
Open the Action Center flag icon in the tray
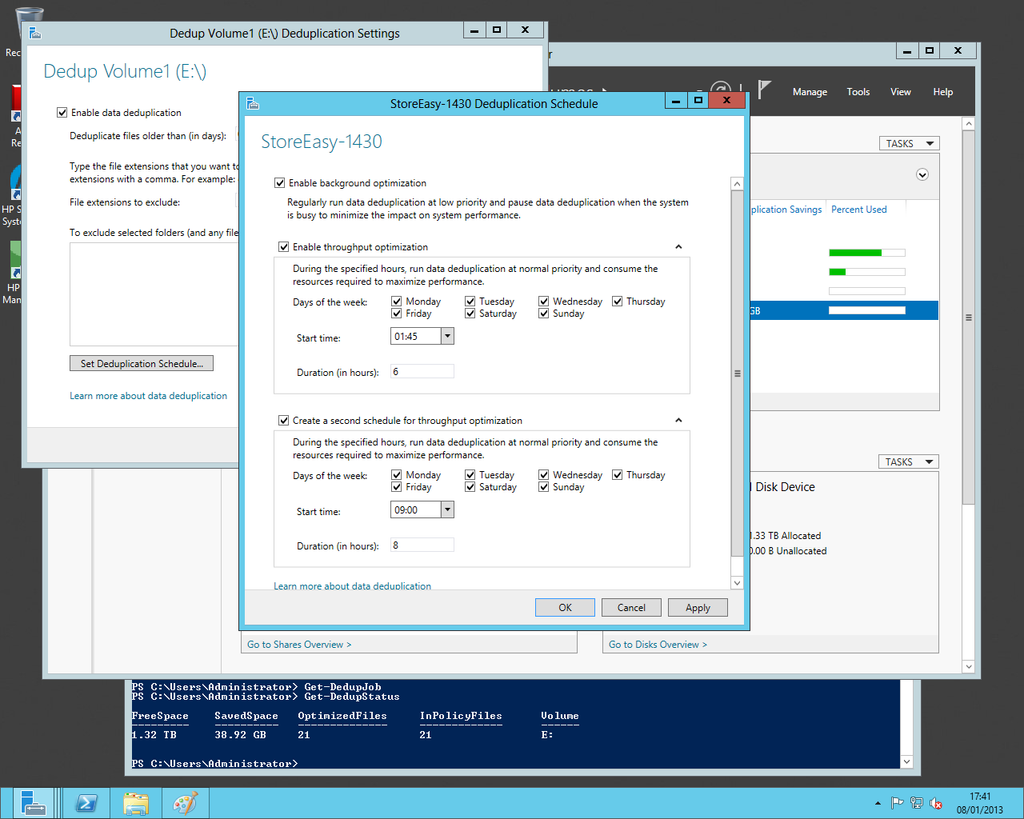pyautogui.click(x=898, y=802)
